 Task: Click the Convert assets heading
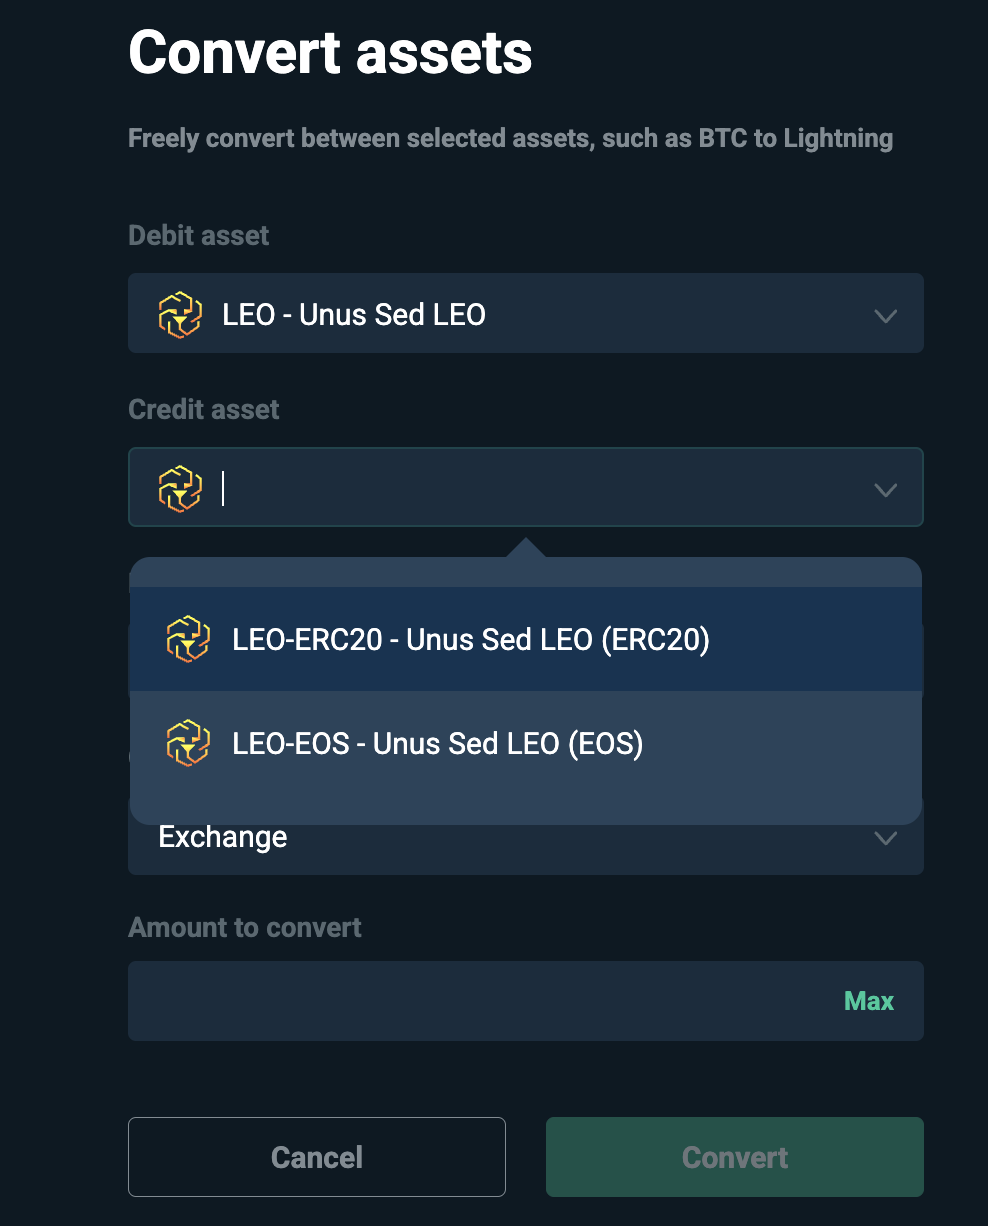330,52
